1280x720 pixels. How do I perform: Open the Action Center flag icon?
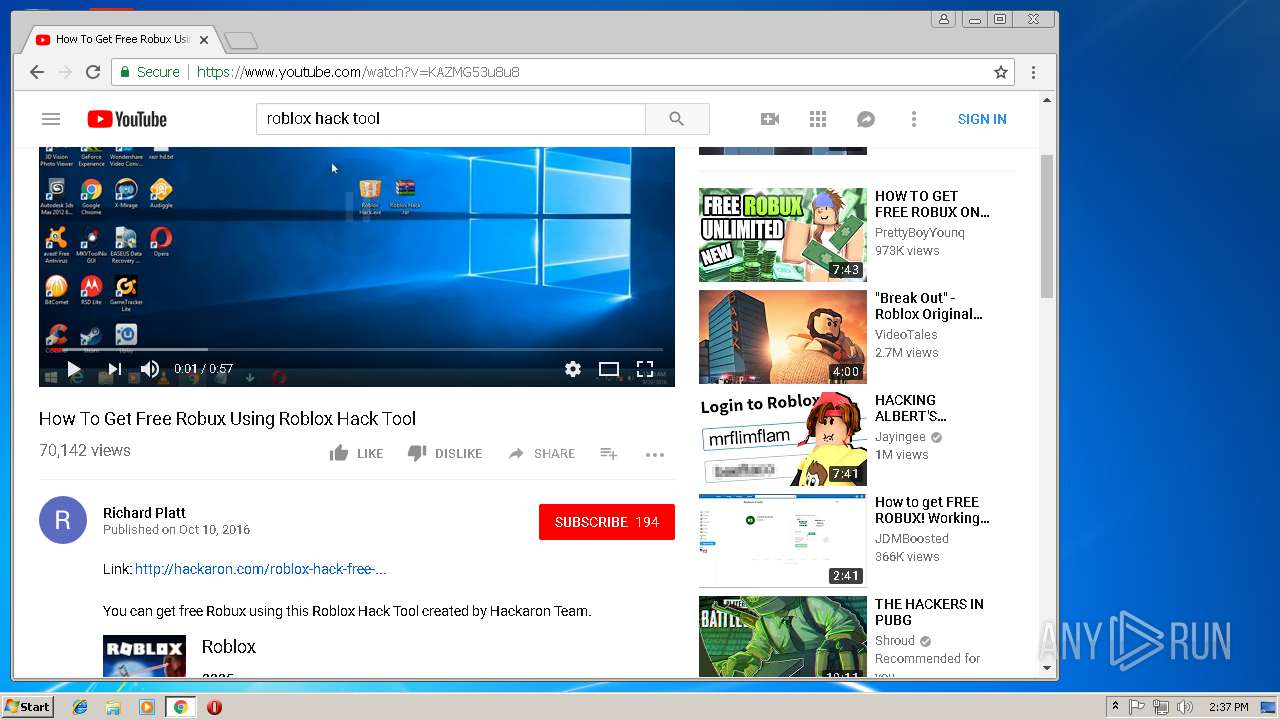[x=1137, y=707]
